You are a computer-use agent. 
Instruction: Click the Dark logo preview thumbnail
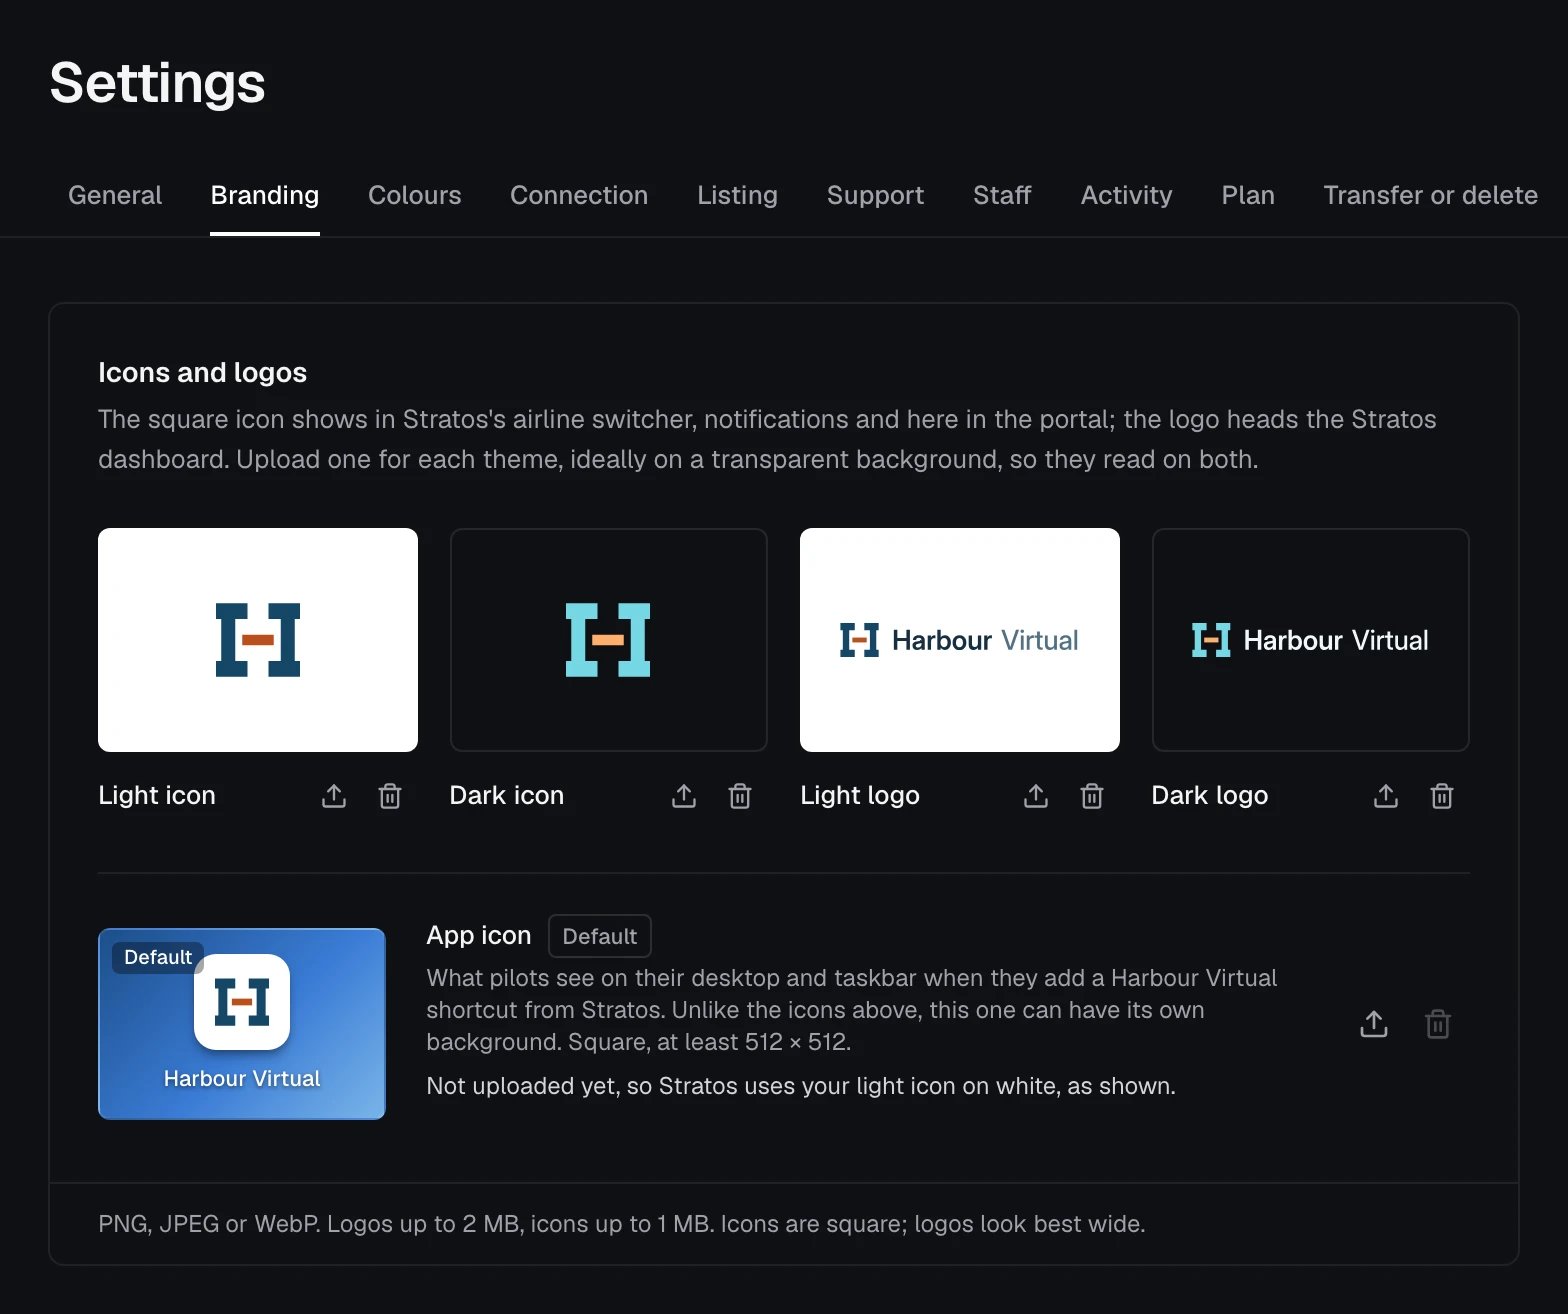[x=1311, y=640]
